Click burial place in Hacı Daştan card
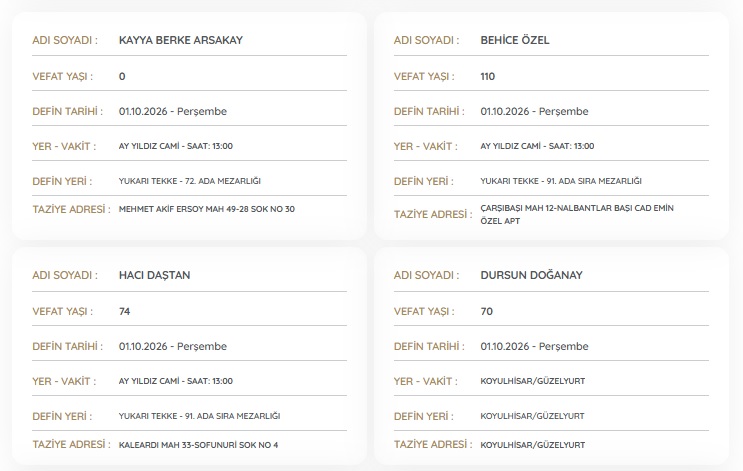This screenshot has width=743, height=471. (x=199, y=416)
